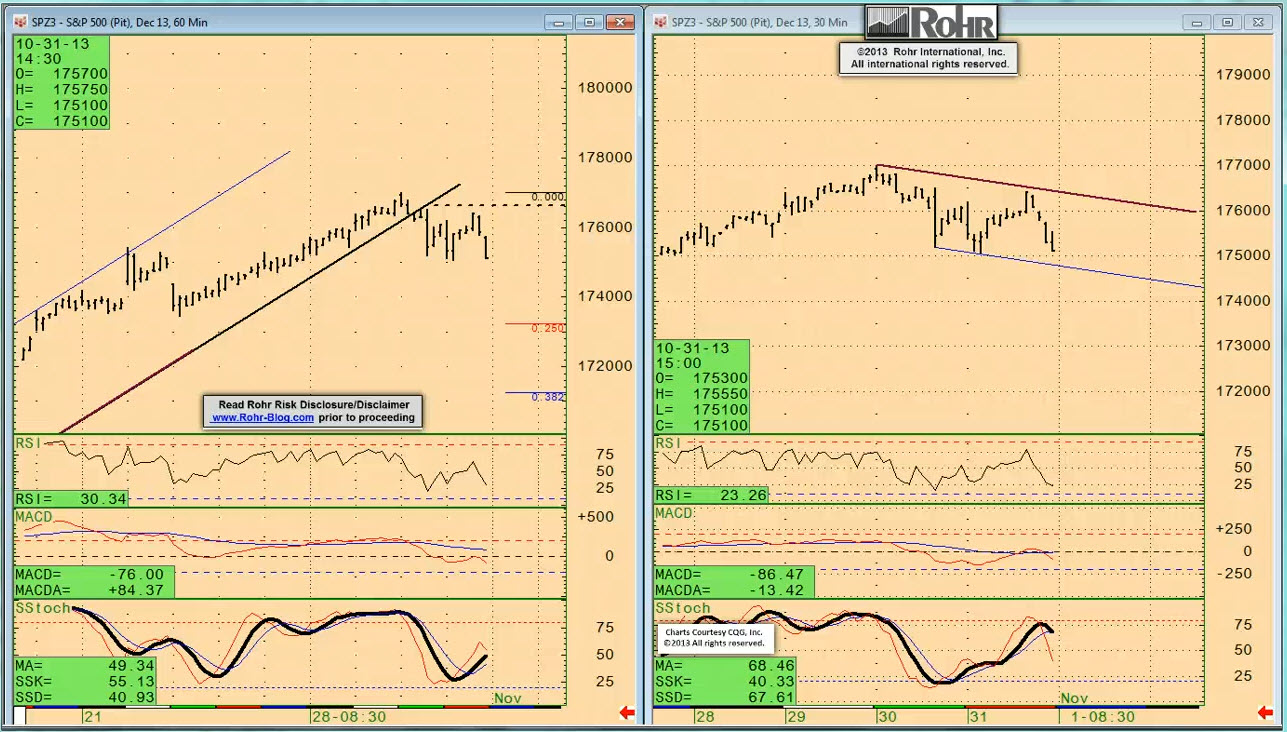Image resolution: width=1287 pixels, height=732 pixels.
Task: Click the red arrow in the 60 Min chart
Action: pos(627,713)
